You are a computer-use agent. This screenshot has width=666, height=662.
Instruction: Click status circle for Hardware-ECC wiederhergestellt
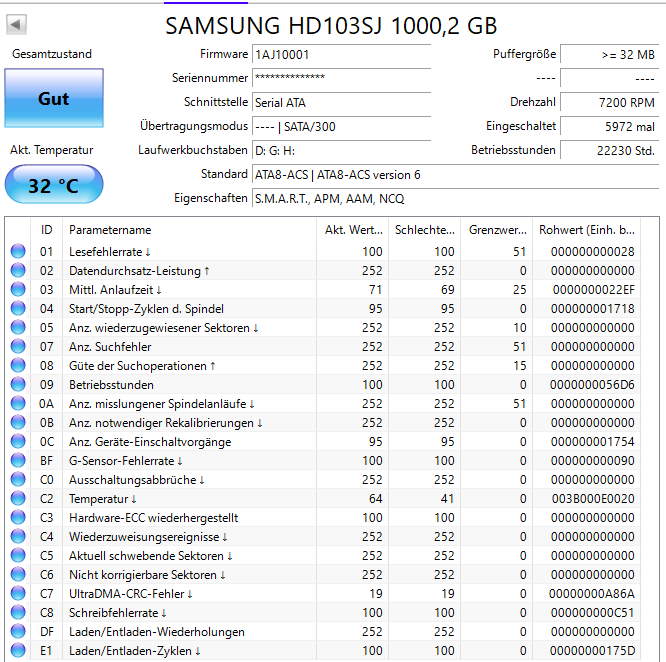click(x=18, y=518)
